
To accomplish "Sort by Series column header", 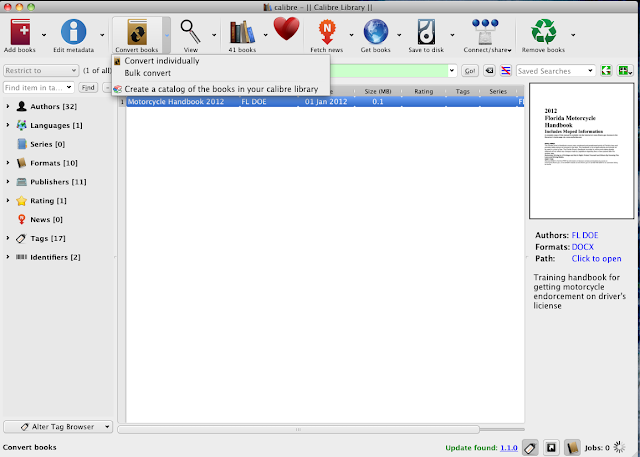I will [x=498, y=91].
